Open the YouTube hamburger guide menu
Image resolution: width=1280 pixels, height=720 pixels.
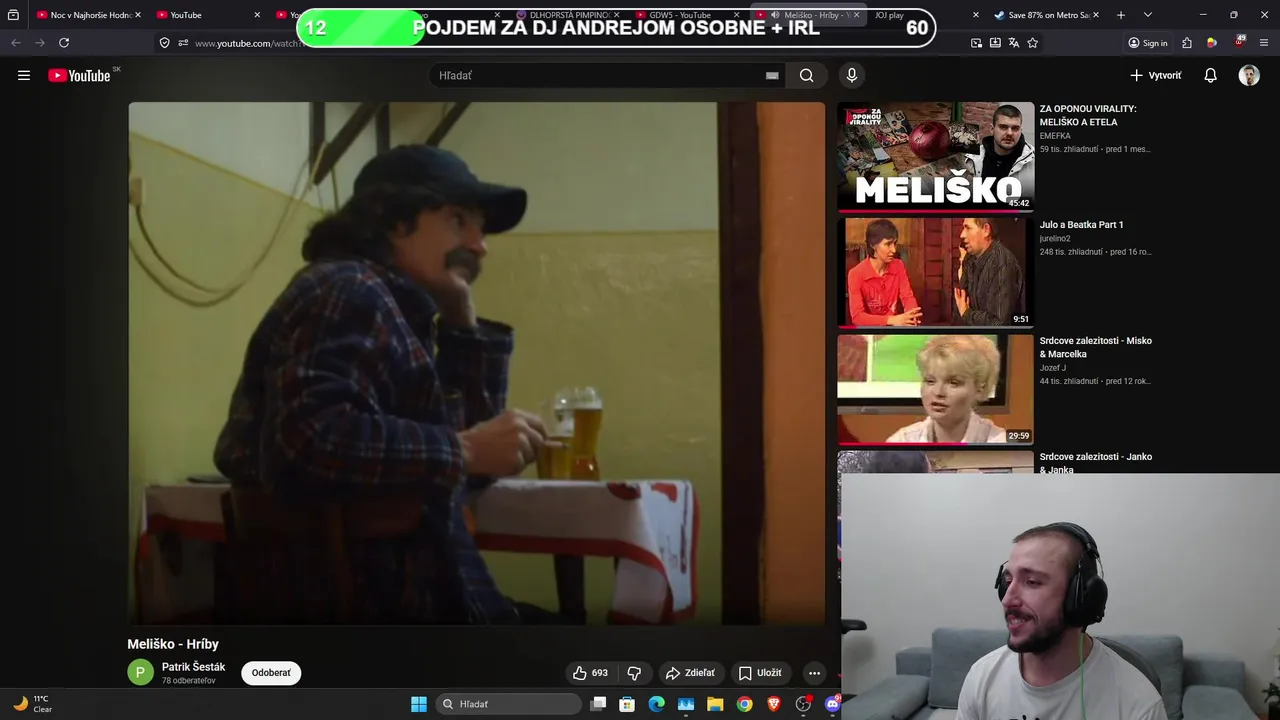(24, 75)
